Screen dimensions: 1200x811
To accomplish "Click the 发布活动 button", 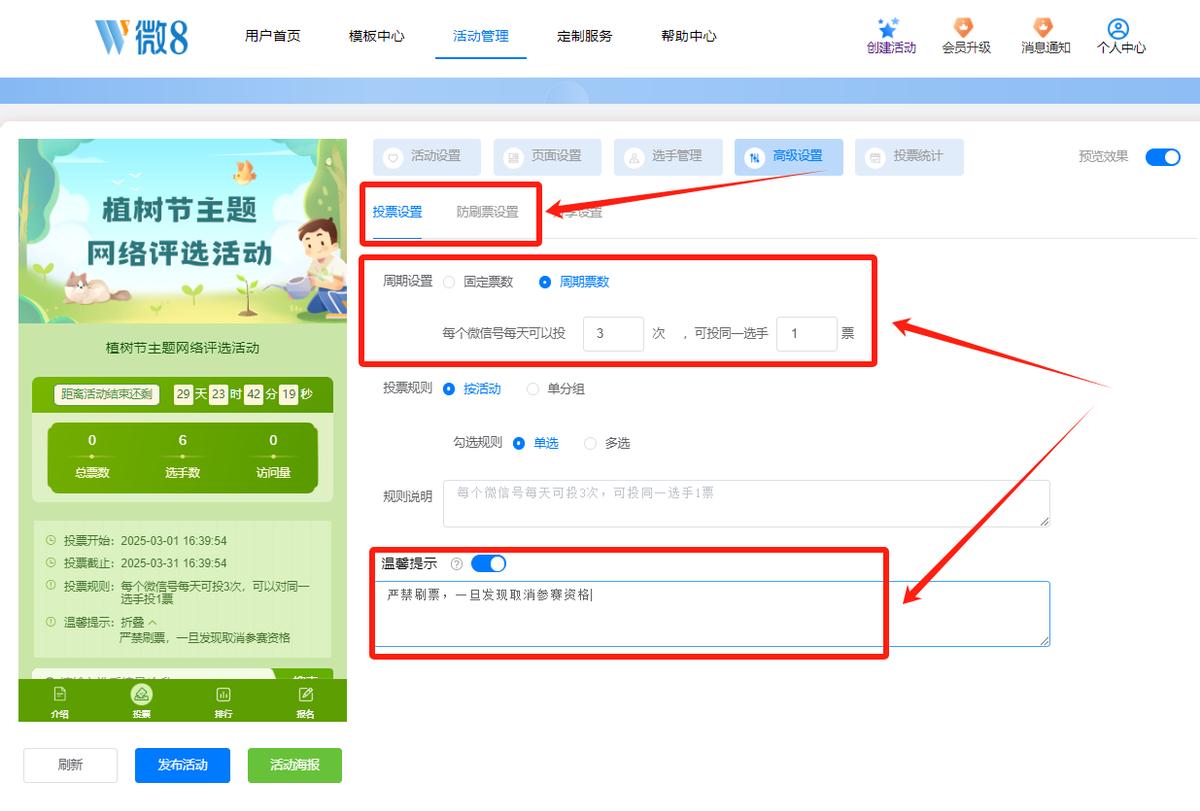I will point(183,765).
